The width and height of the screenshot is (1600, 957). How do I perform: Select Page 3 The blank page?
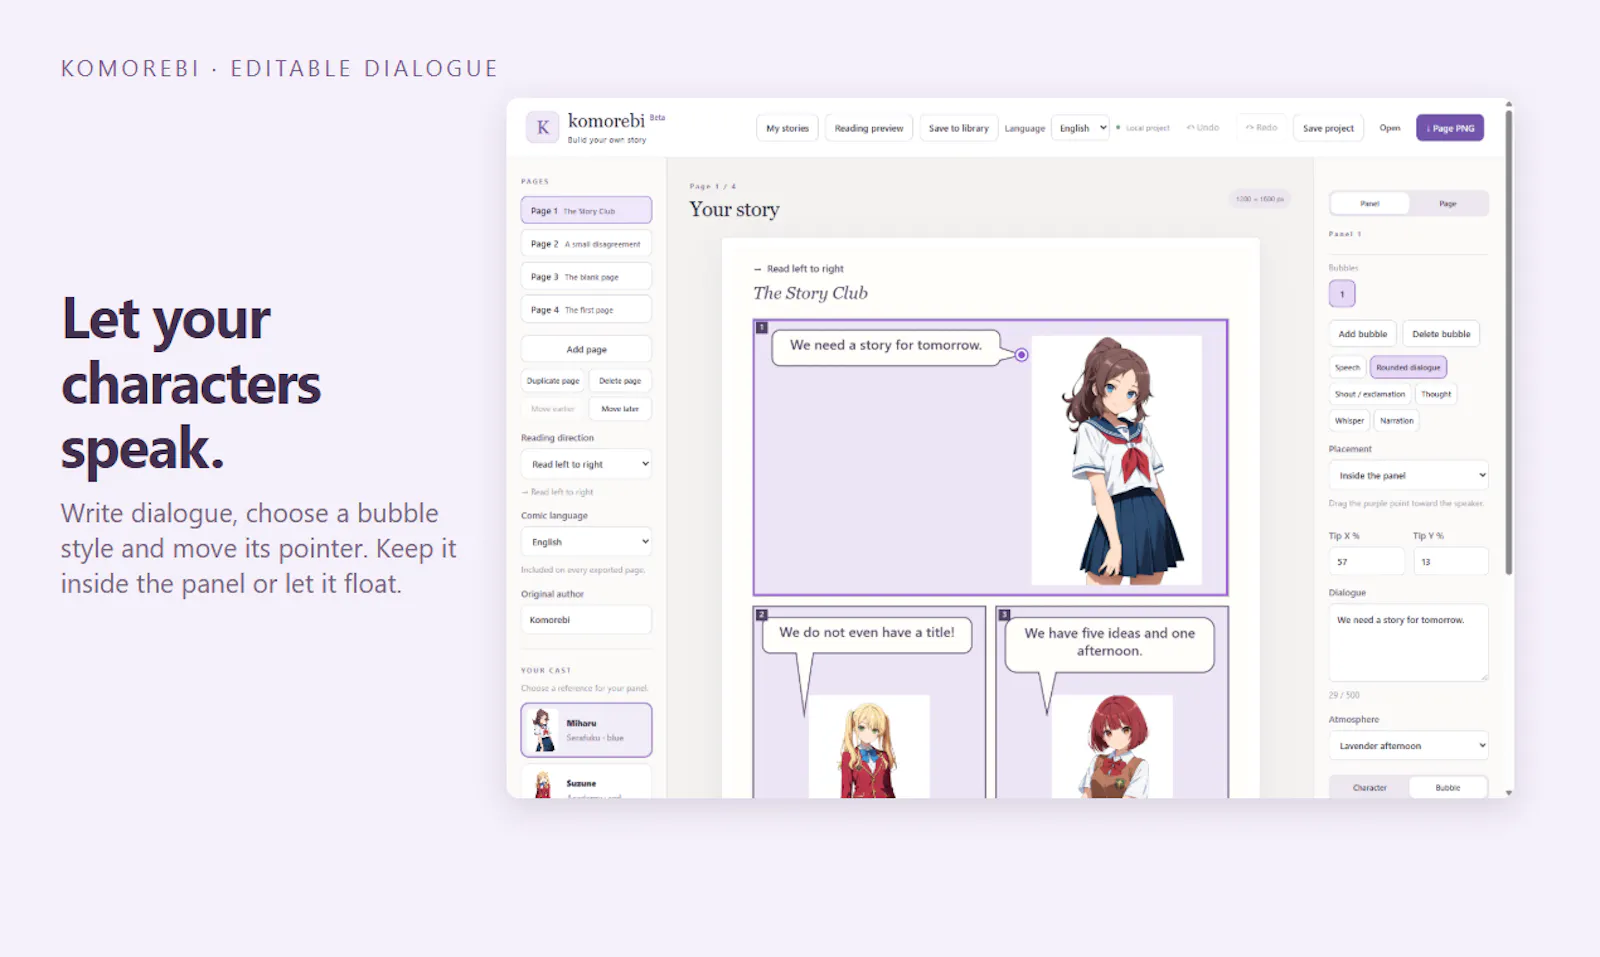pyautogui.click(x=586, y=276)
